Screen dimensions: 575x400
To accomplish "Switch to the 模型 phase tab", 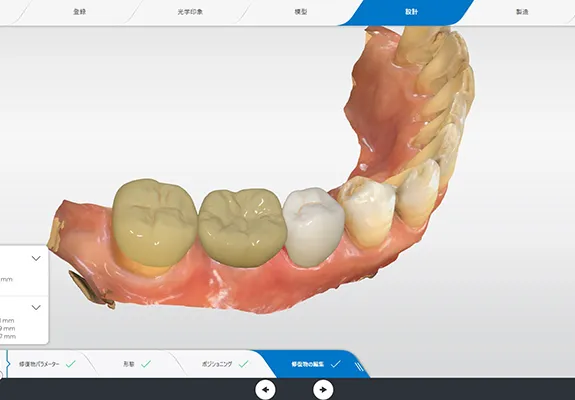I will [x=301, y=12].
